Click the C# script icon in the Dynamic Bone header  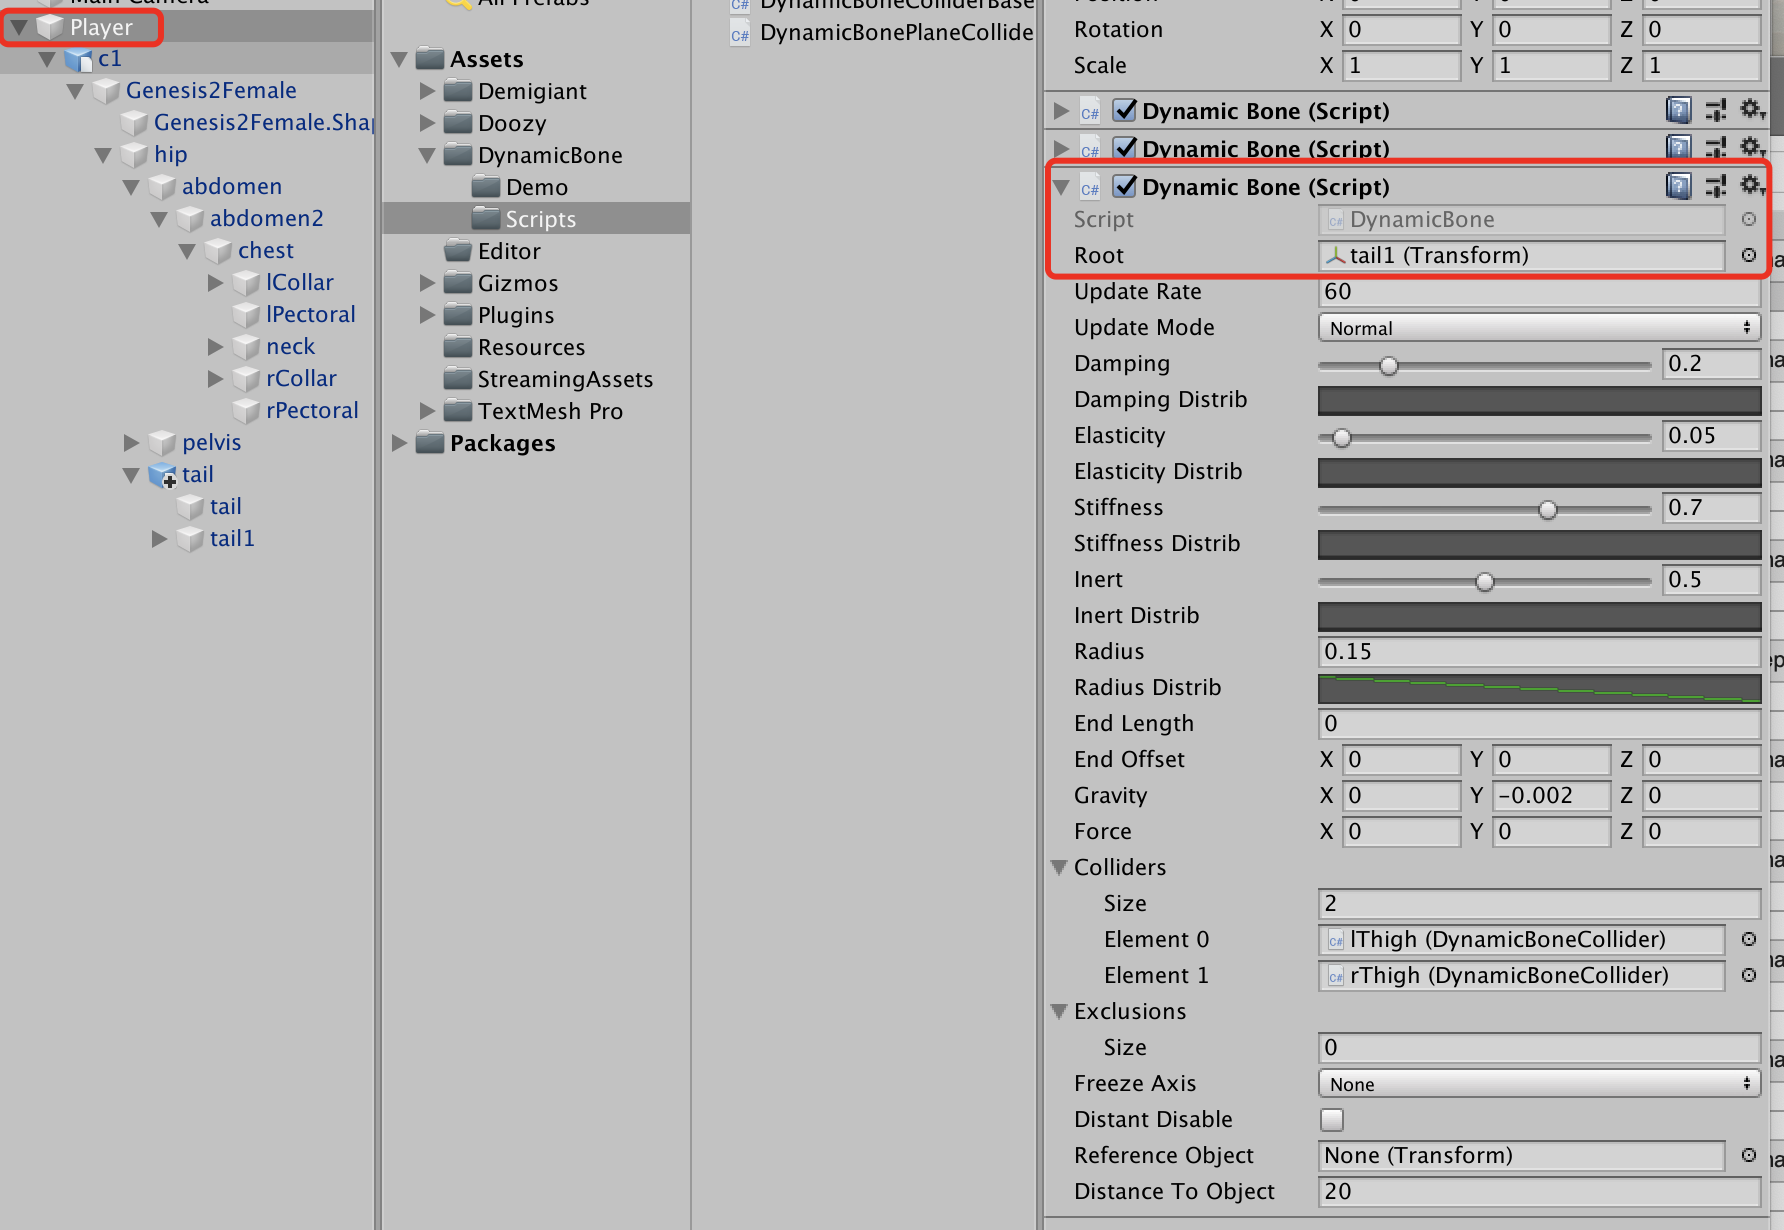coord(1090,187)
